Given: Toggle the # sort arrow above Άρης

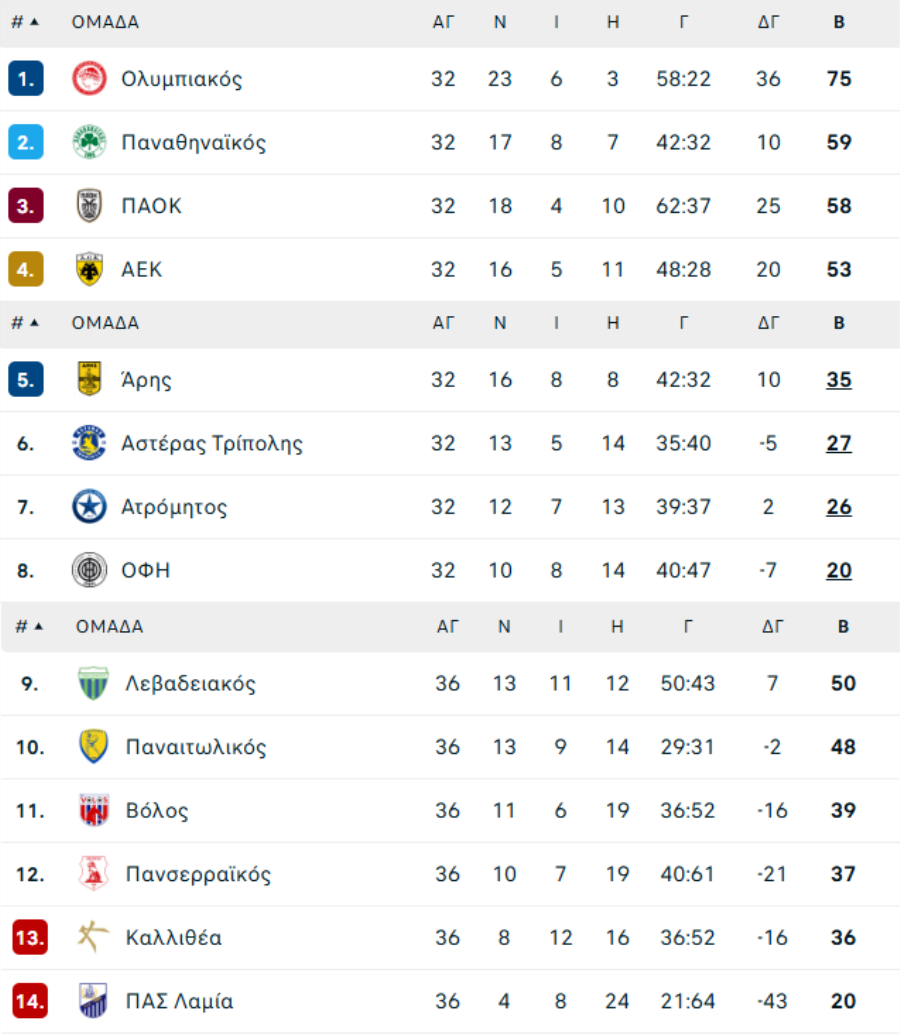Looking at the screenshot, I should pyautogui.click(x=34, y=322).
